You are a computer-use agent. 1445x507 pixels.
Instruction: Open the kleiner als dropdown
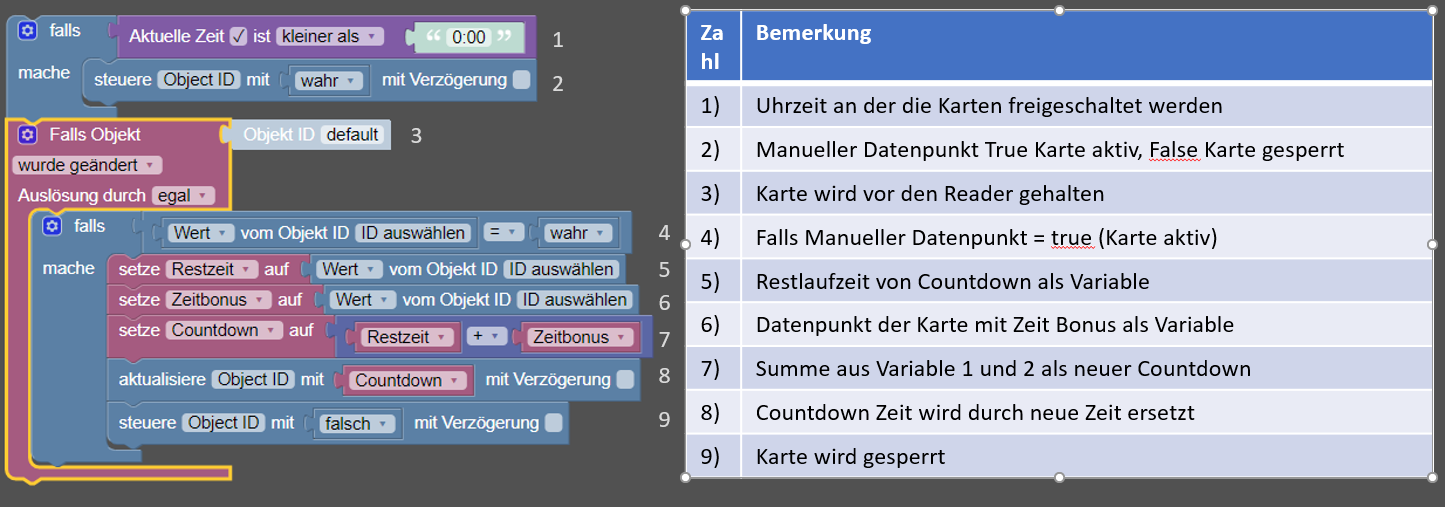(330, 36)
